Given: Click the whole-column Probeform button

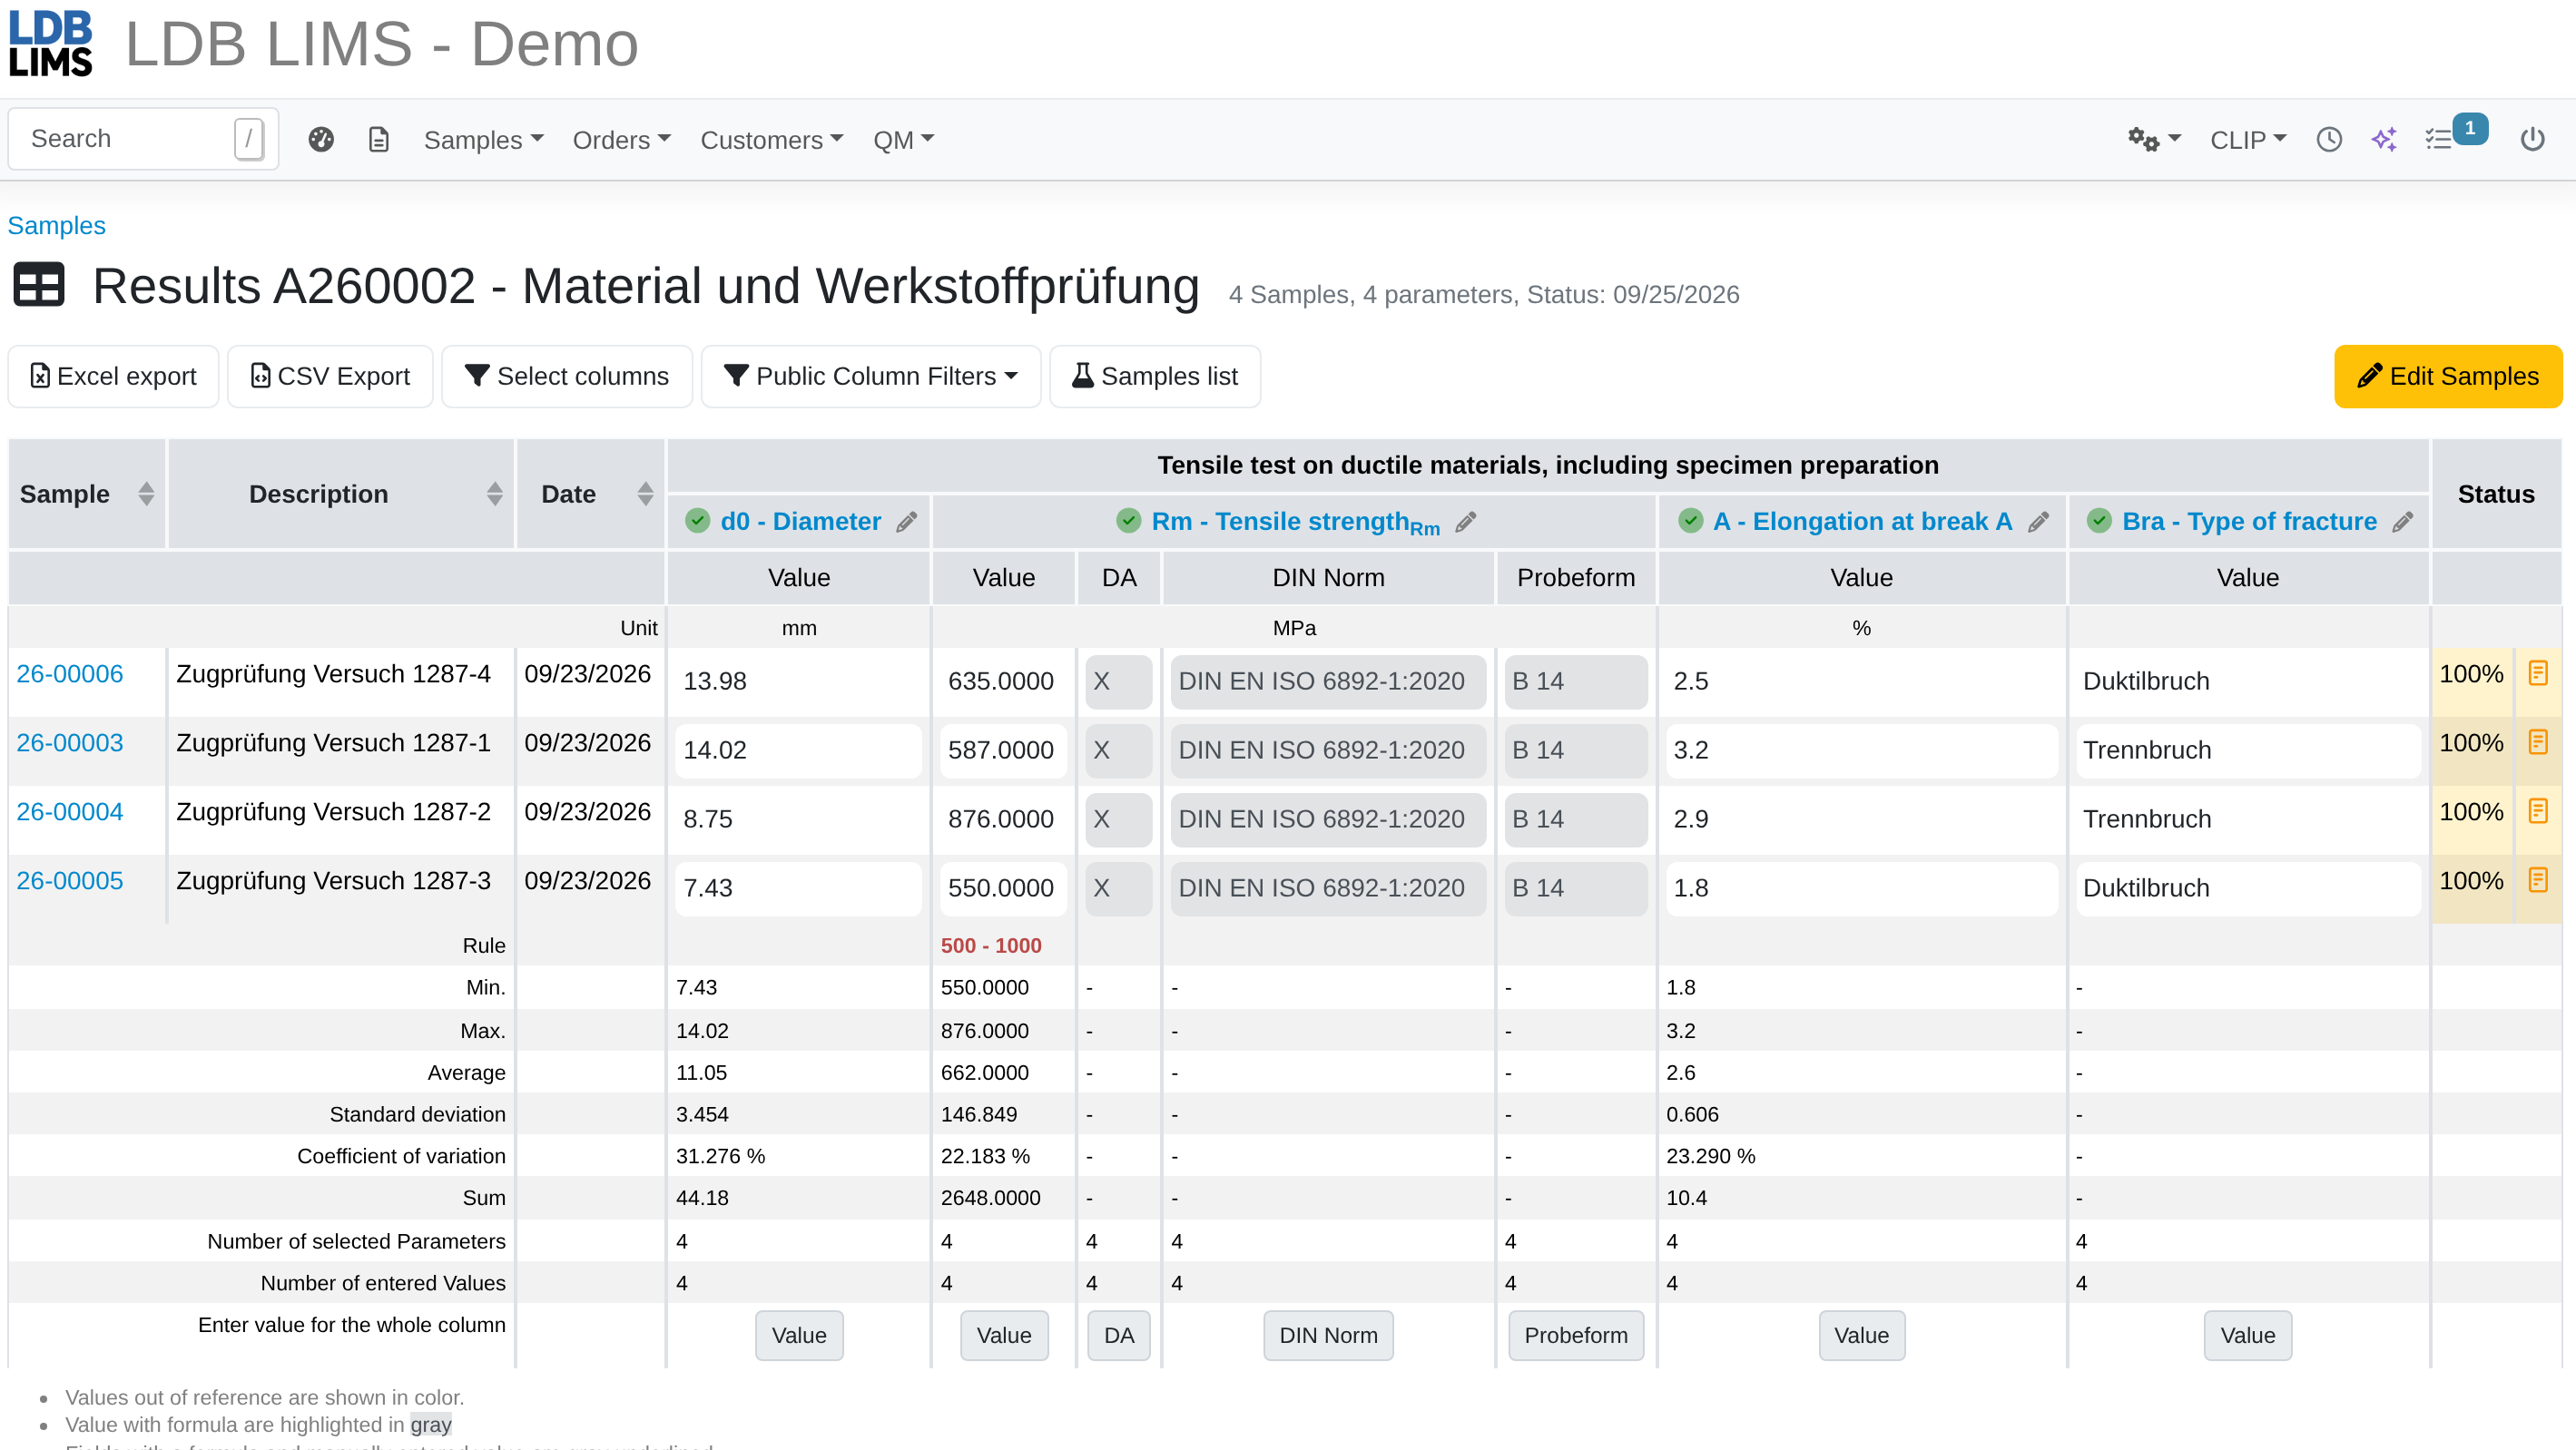Looking at the screenshot, I should click(x=1576, y=1336).
